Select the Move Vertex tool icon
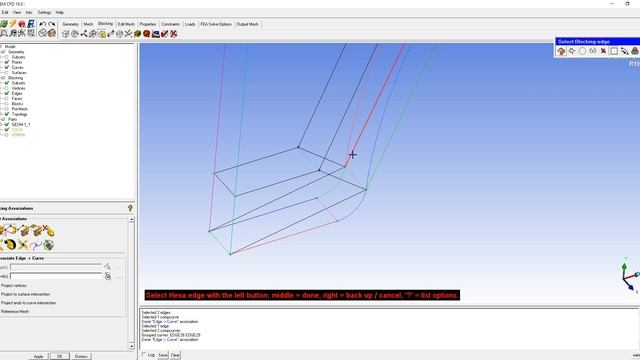 click(x=111, y=34)
